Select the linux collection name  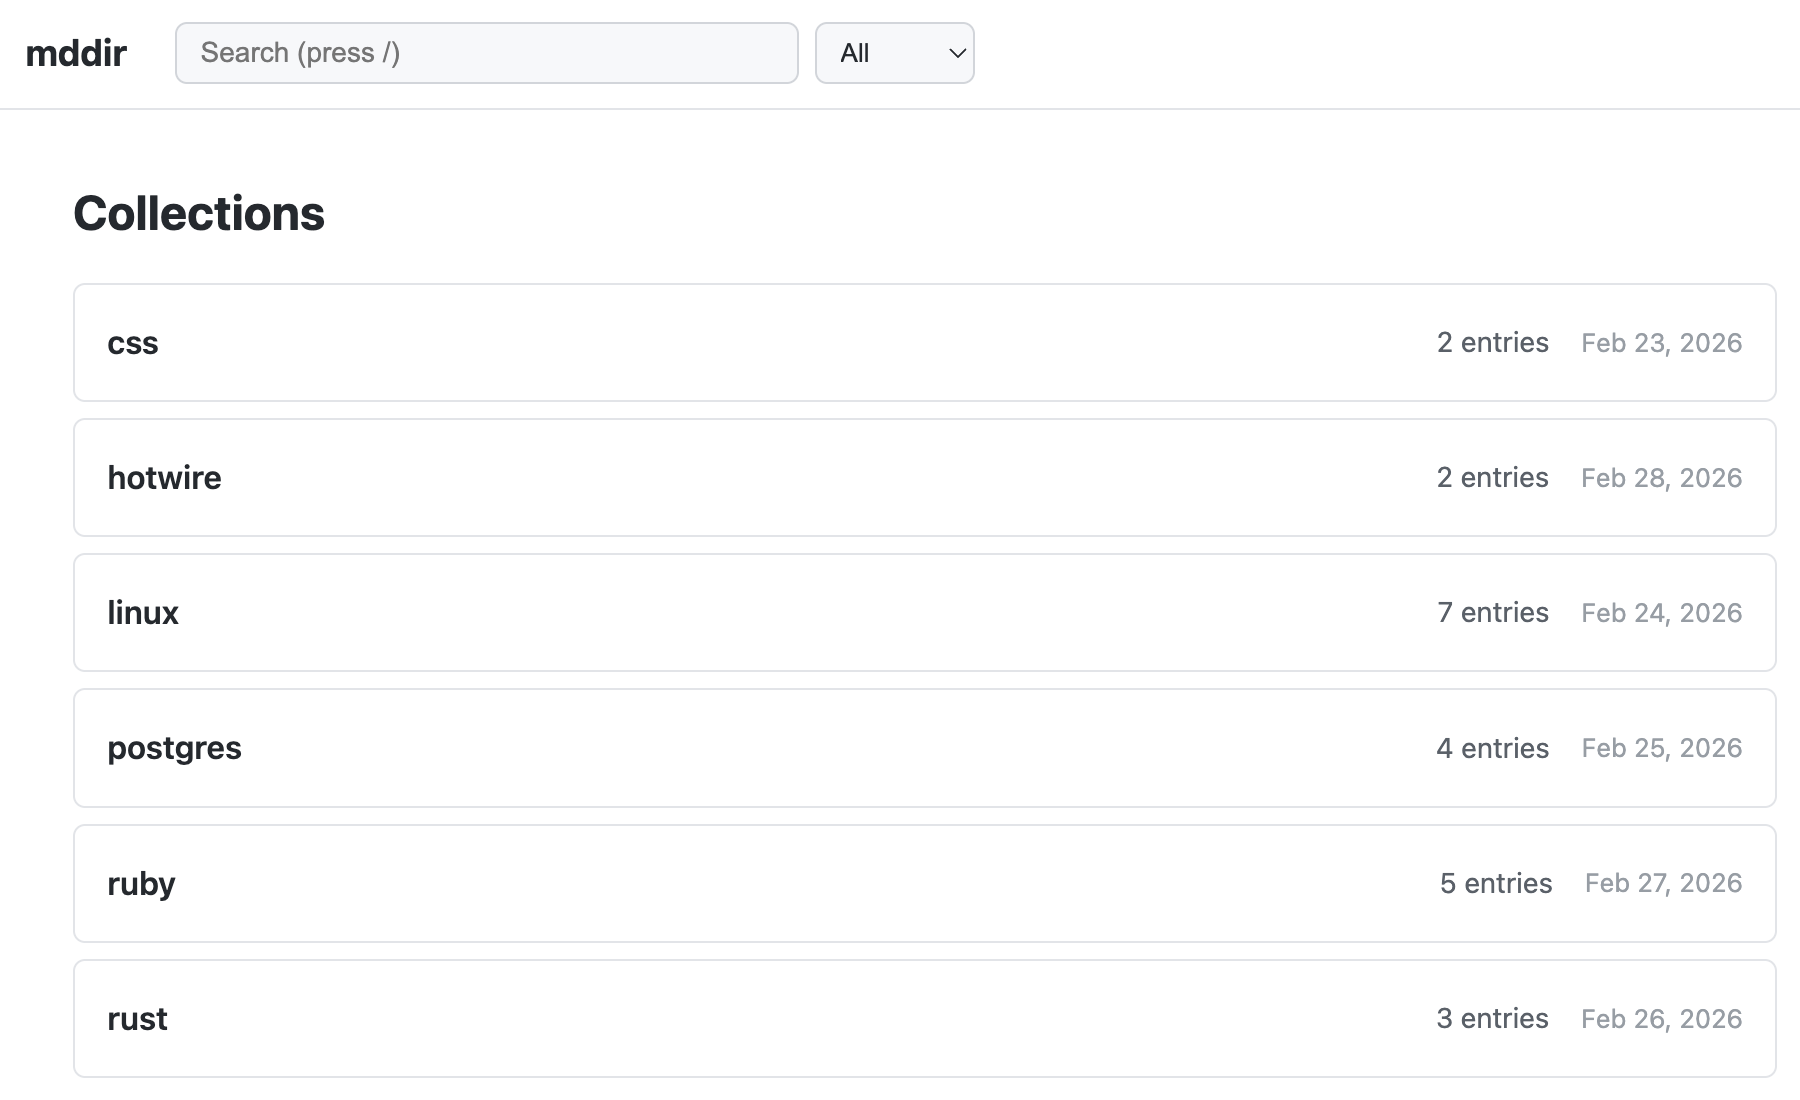[x=143, y=613]
